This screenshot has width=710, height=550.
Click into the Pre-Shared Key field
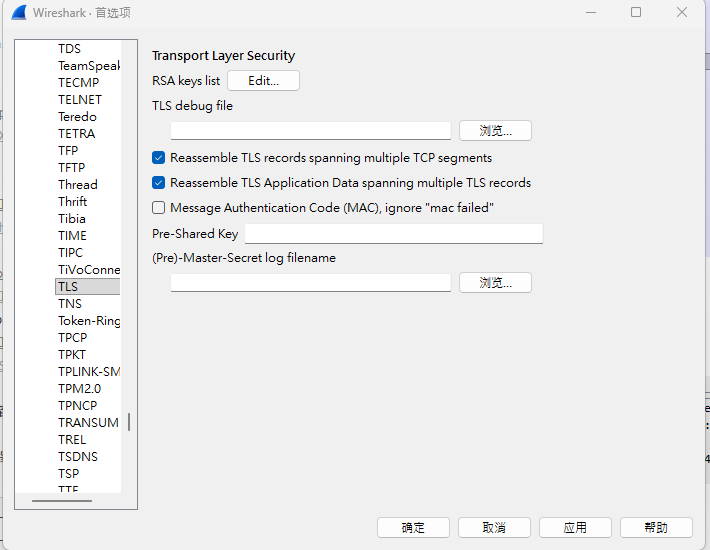pos(393,234)
